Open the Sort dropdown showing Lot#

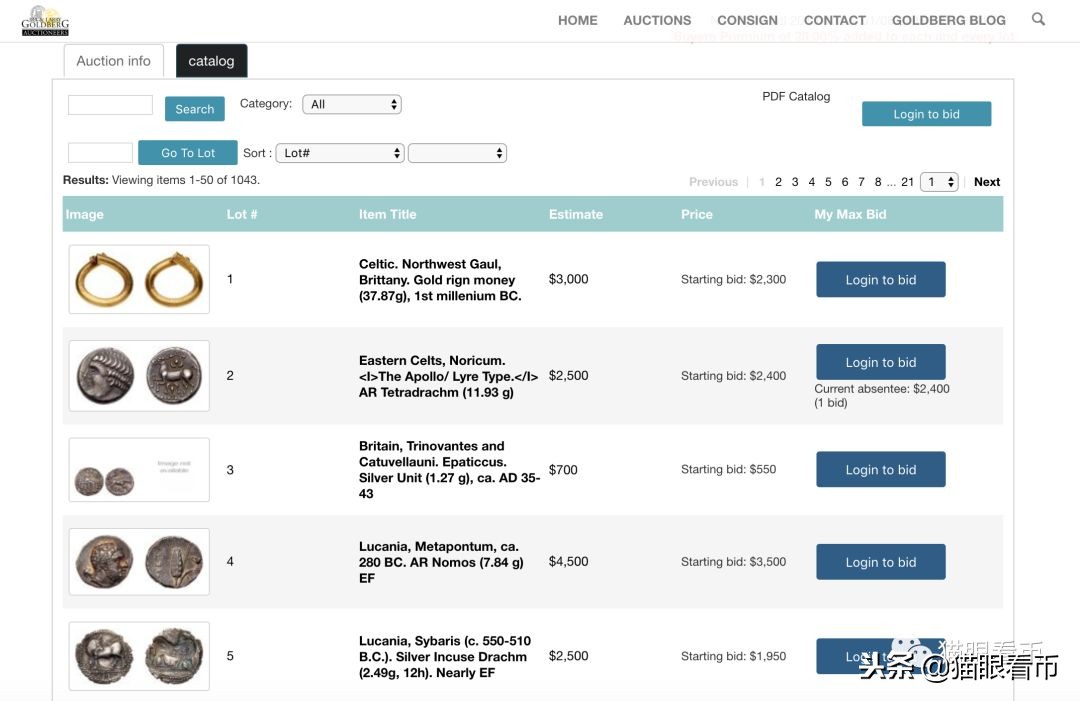(339, 153)
